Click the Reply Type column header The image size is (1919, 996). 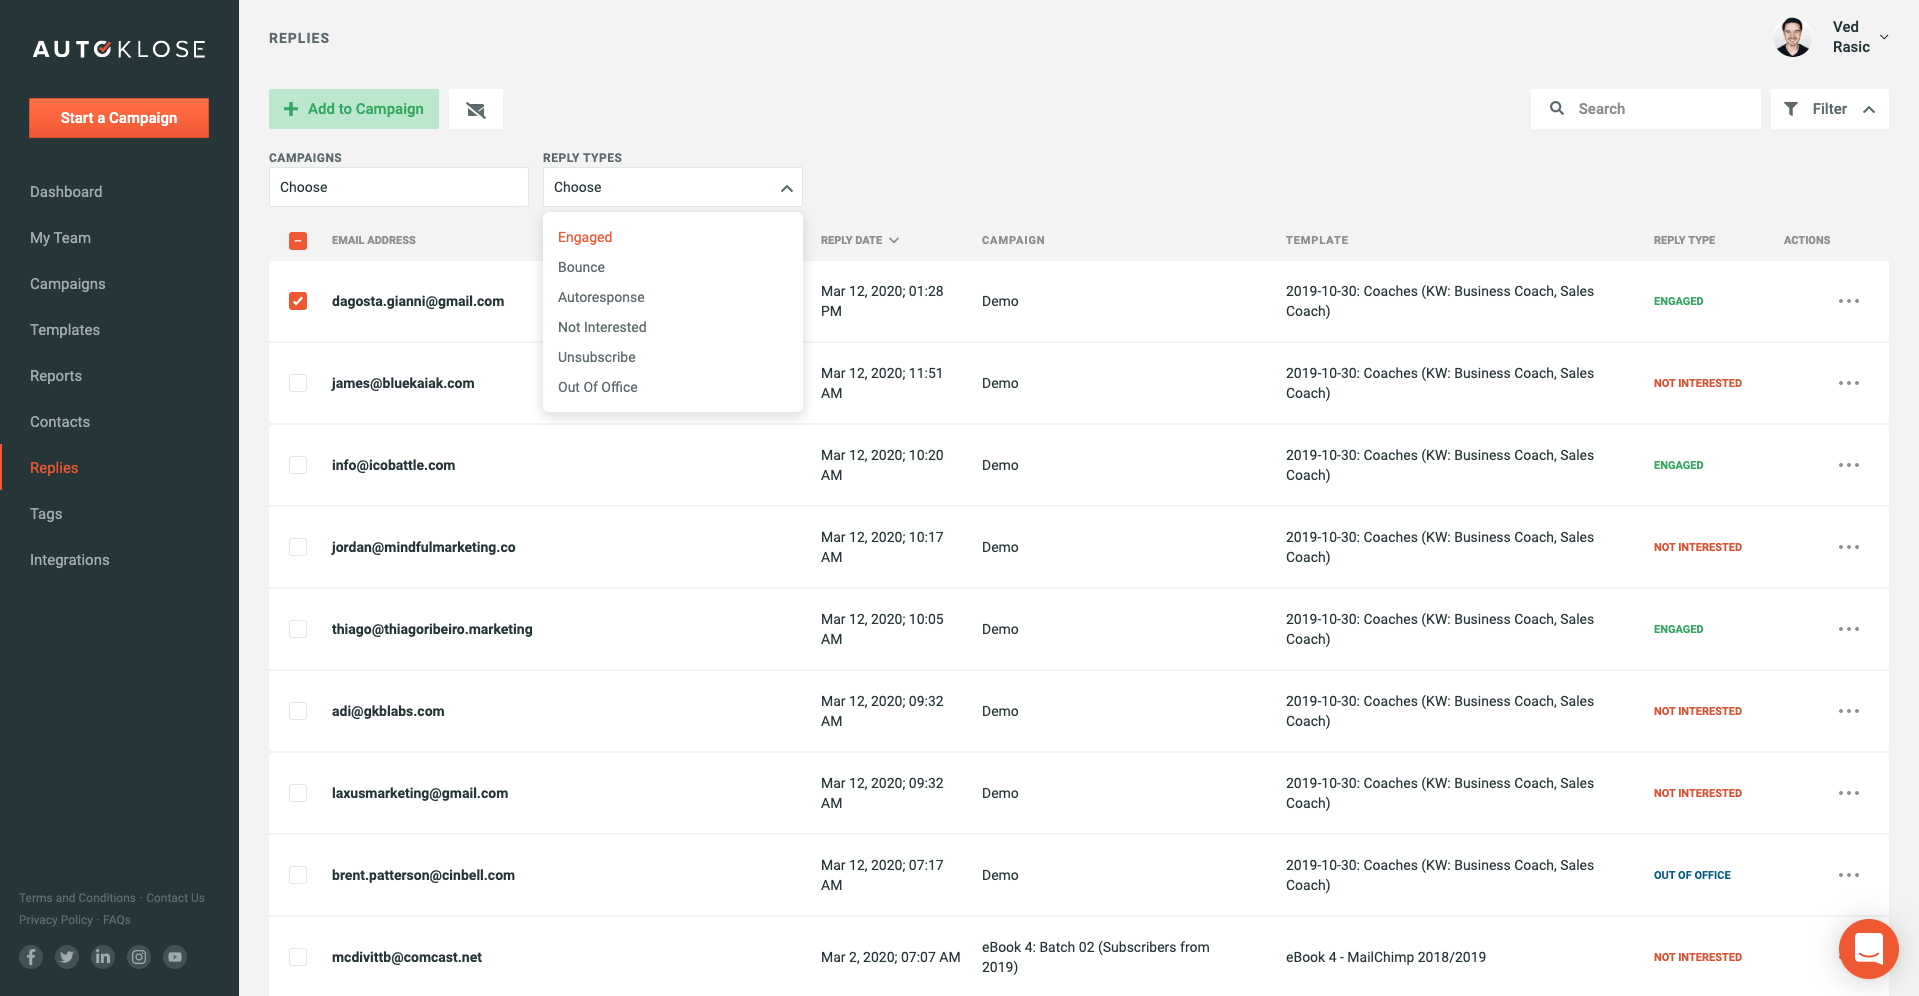coord(1684,240)
